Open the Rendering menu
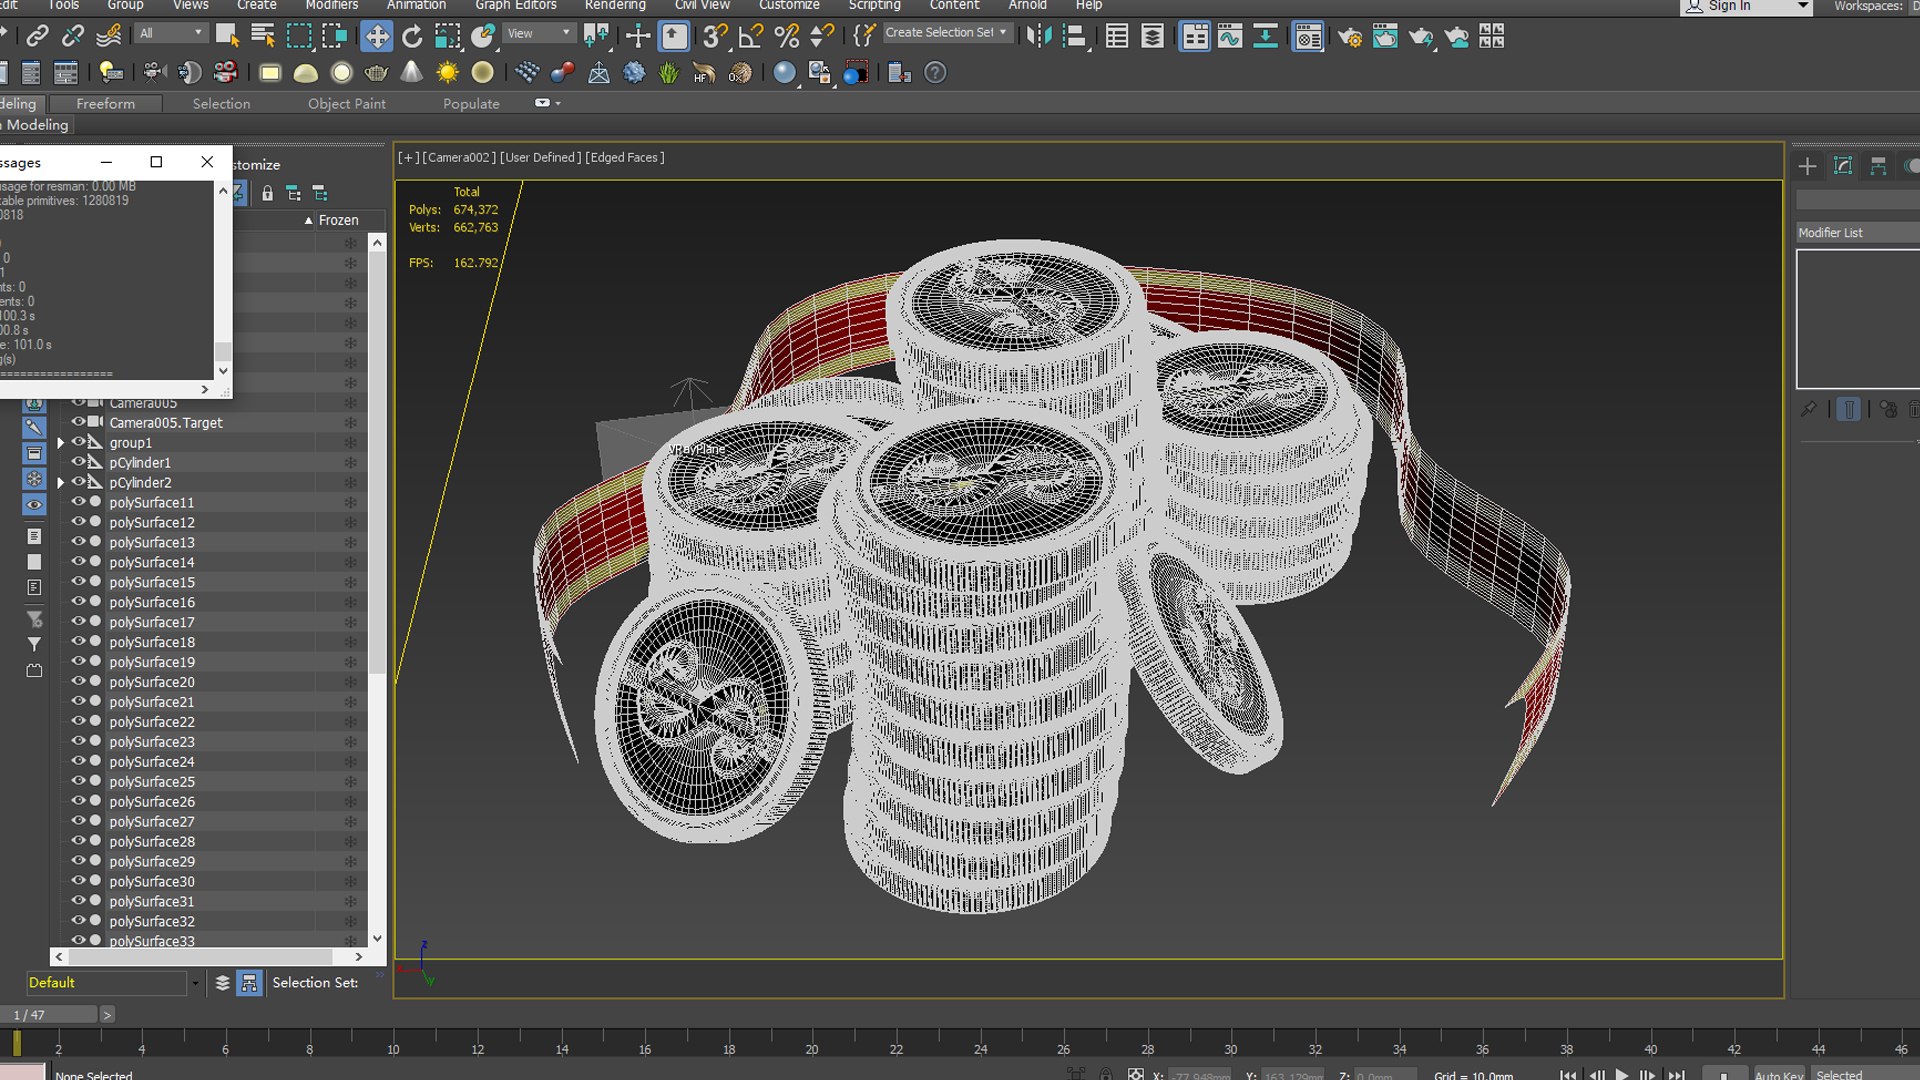Screen dimensions: 1920x1080 pyautogui.click(x=615, y=6)
